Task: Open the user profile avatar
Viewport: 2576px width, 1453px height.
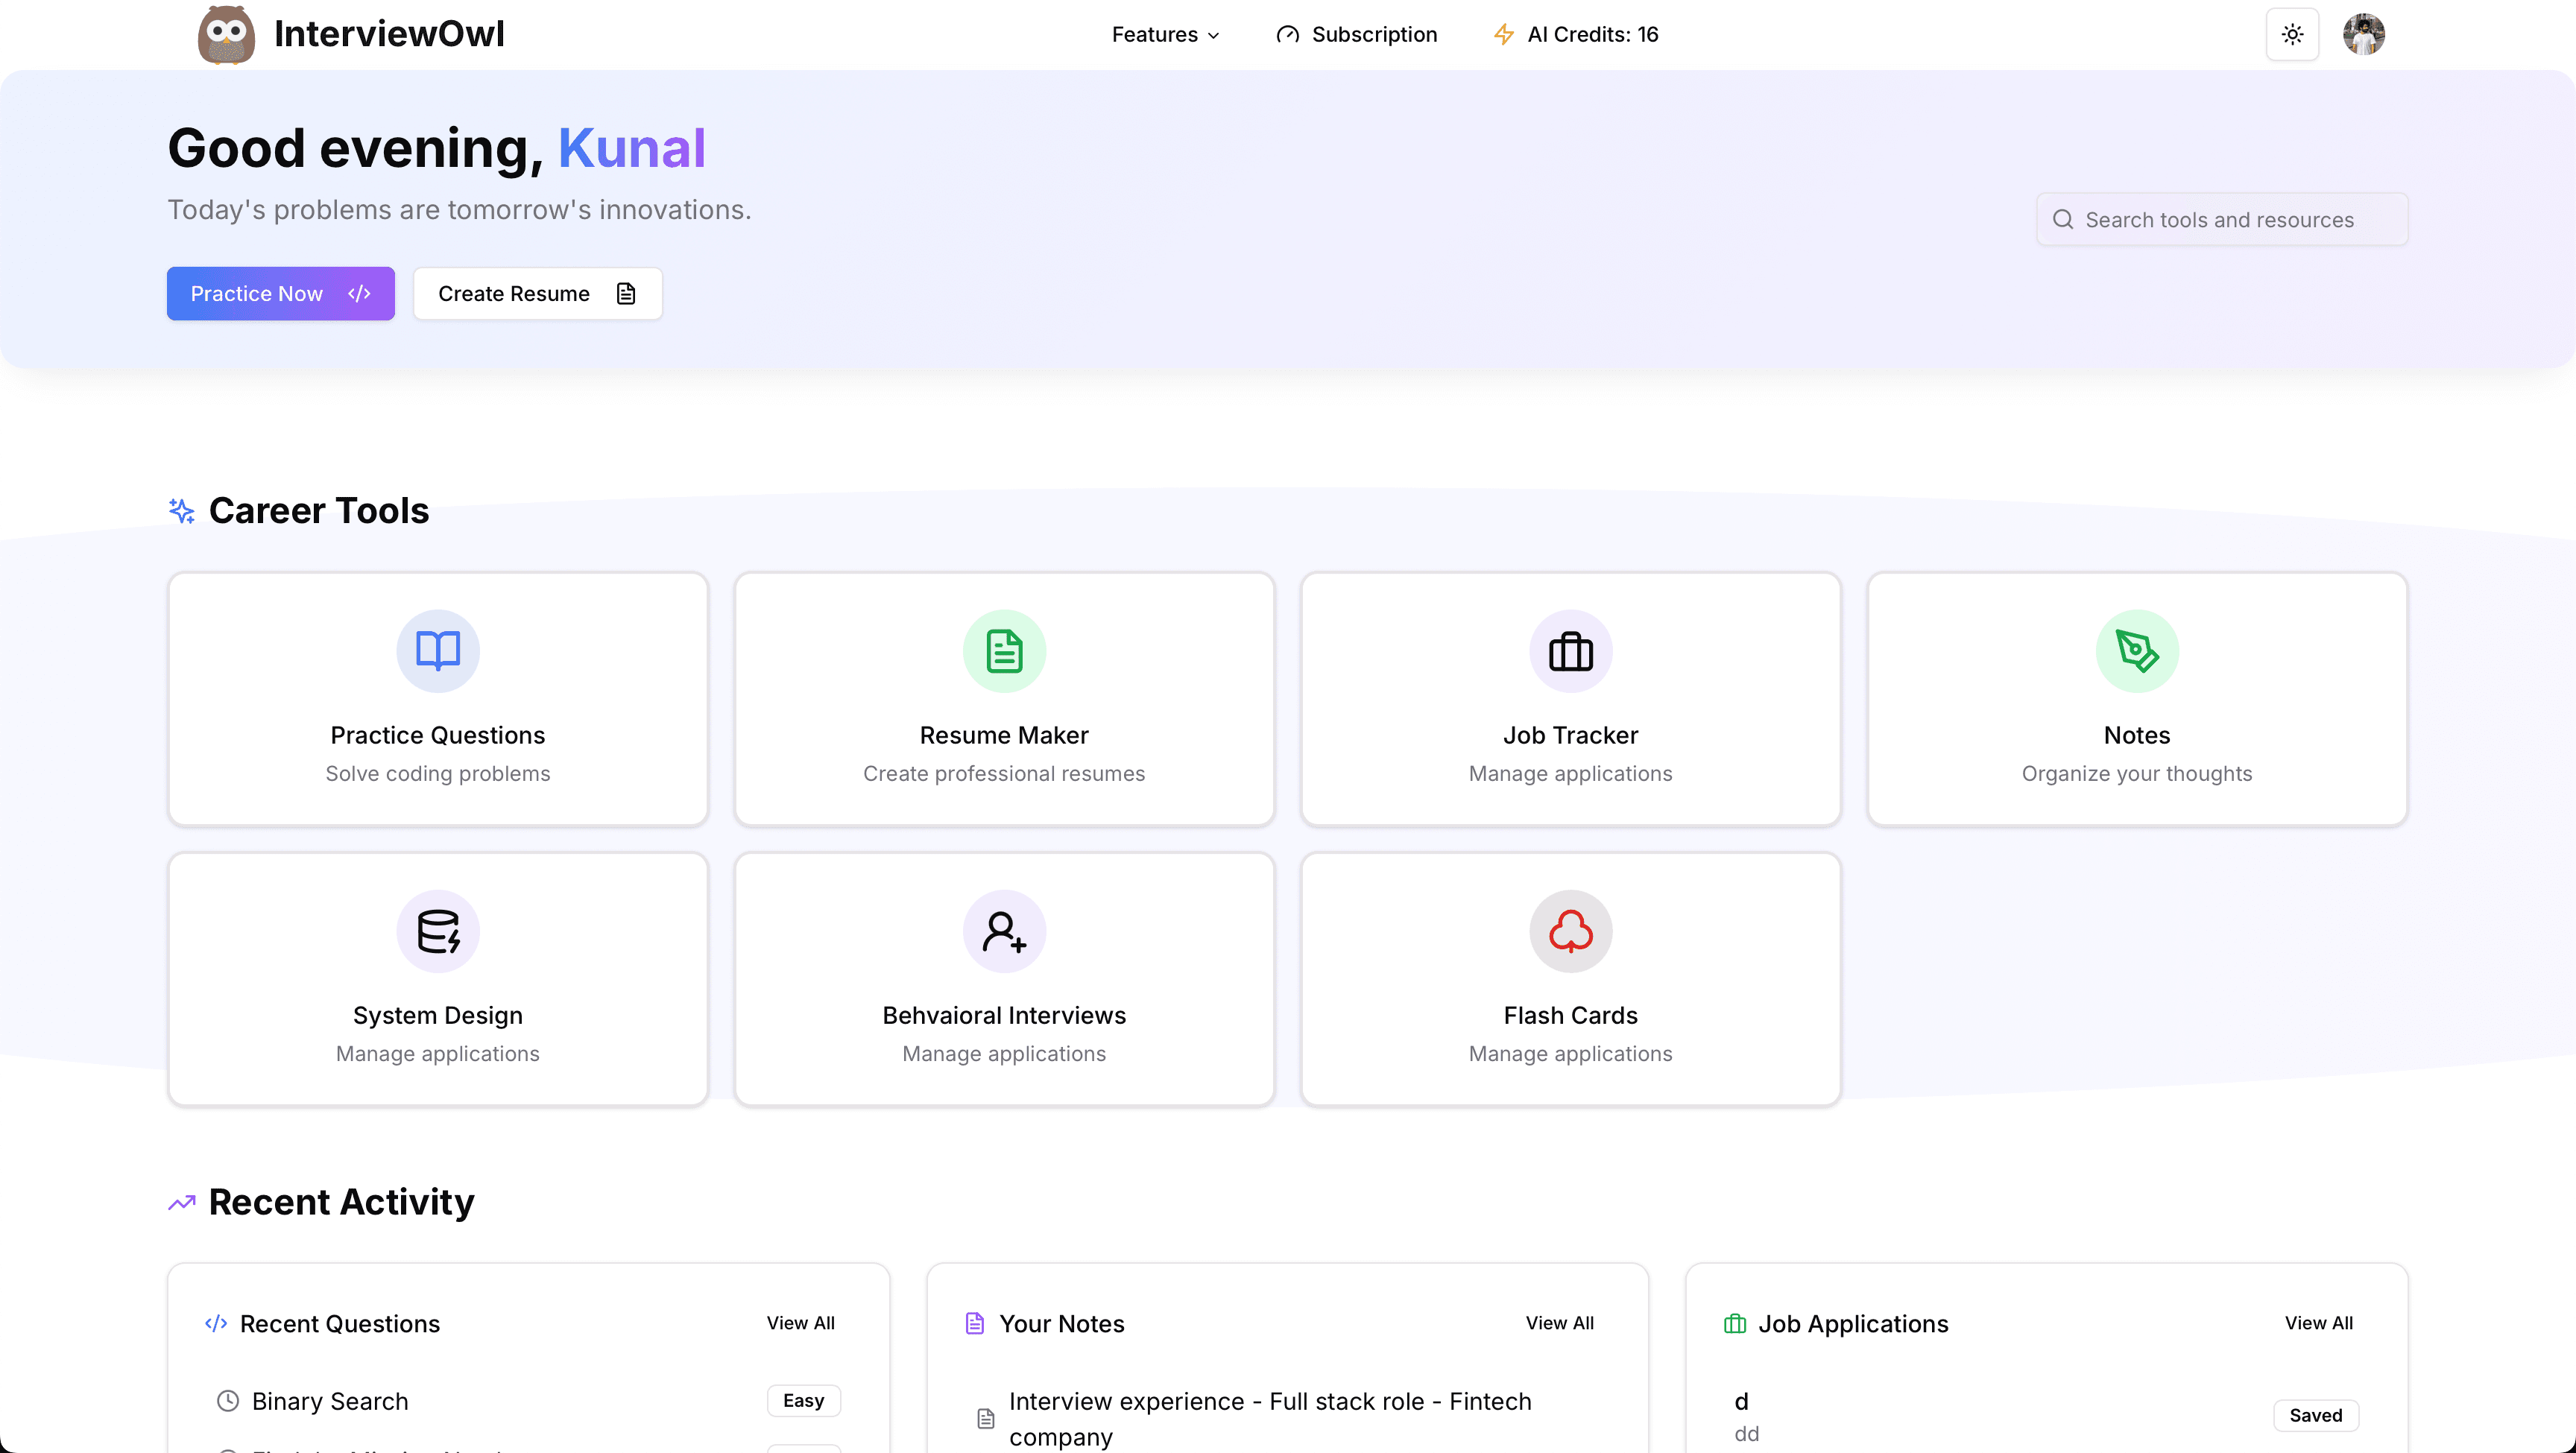Action: (x=2363, y=35)
